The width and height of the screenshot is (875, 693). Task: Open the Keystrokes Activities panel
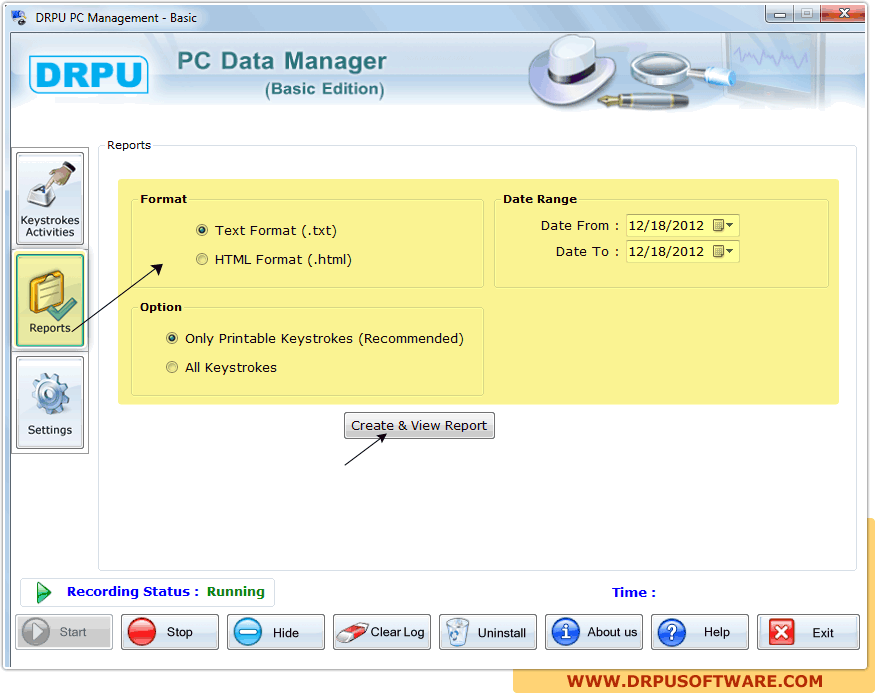tap(50, 199)
